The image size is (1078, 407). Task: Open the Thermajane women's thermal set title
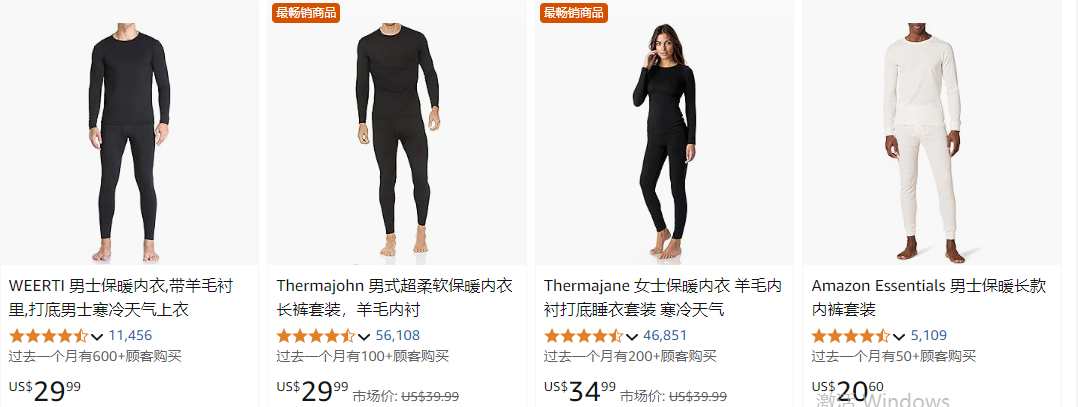[x=663, y=298]
